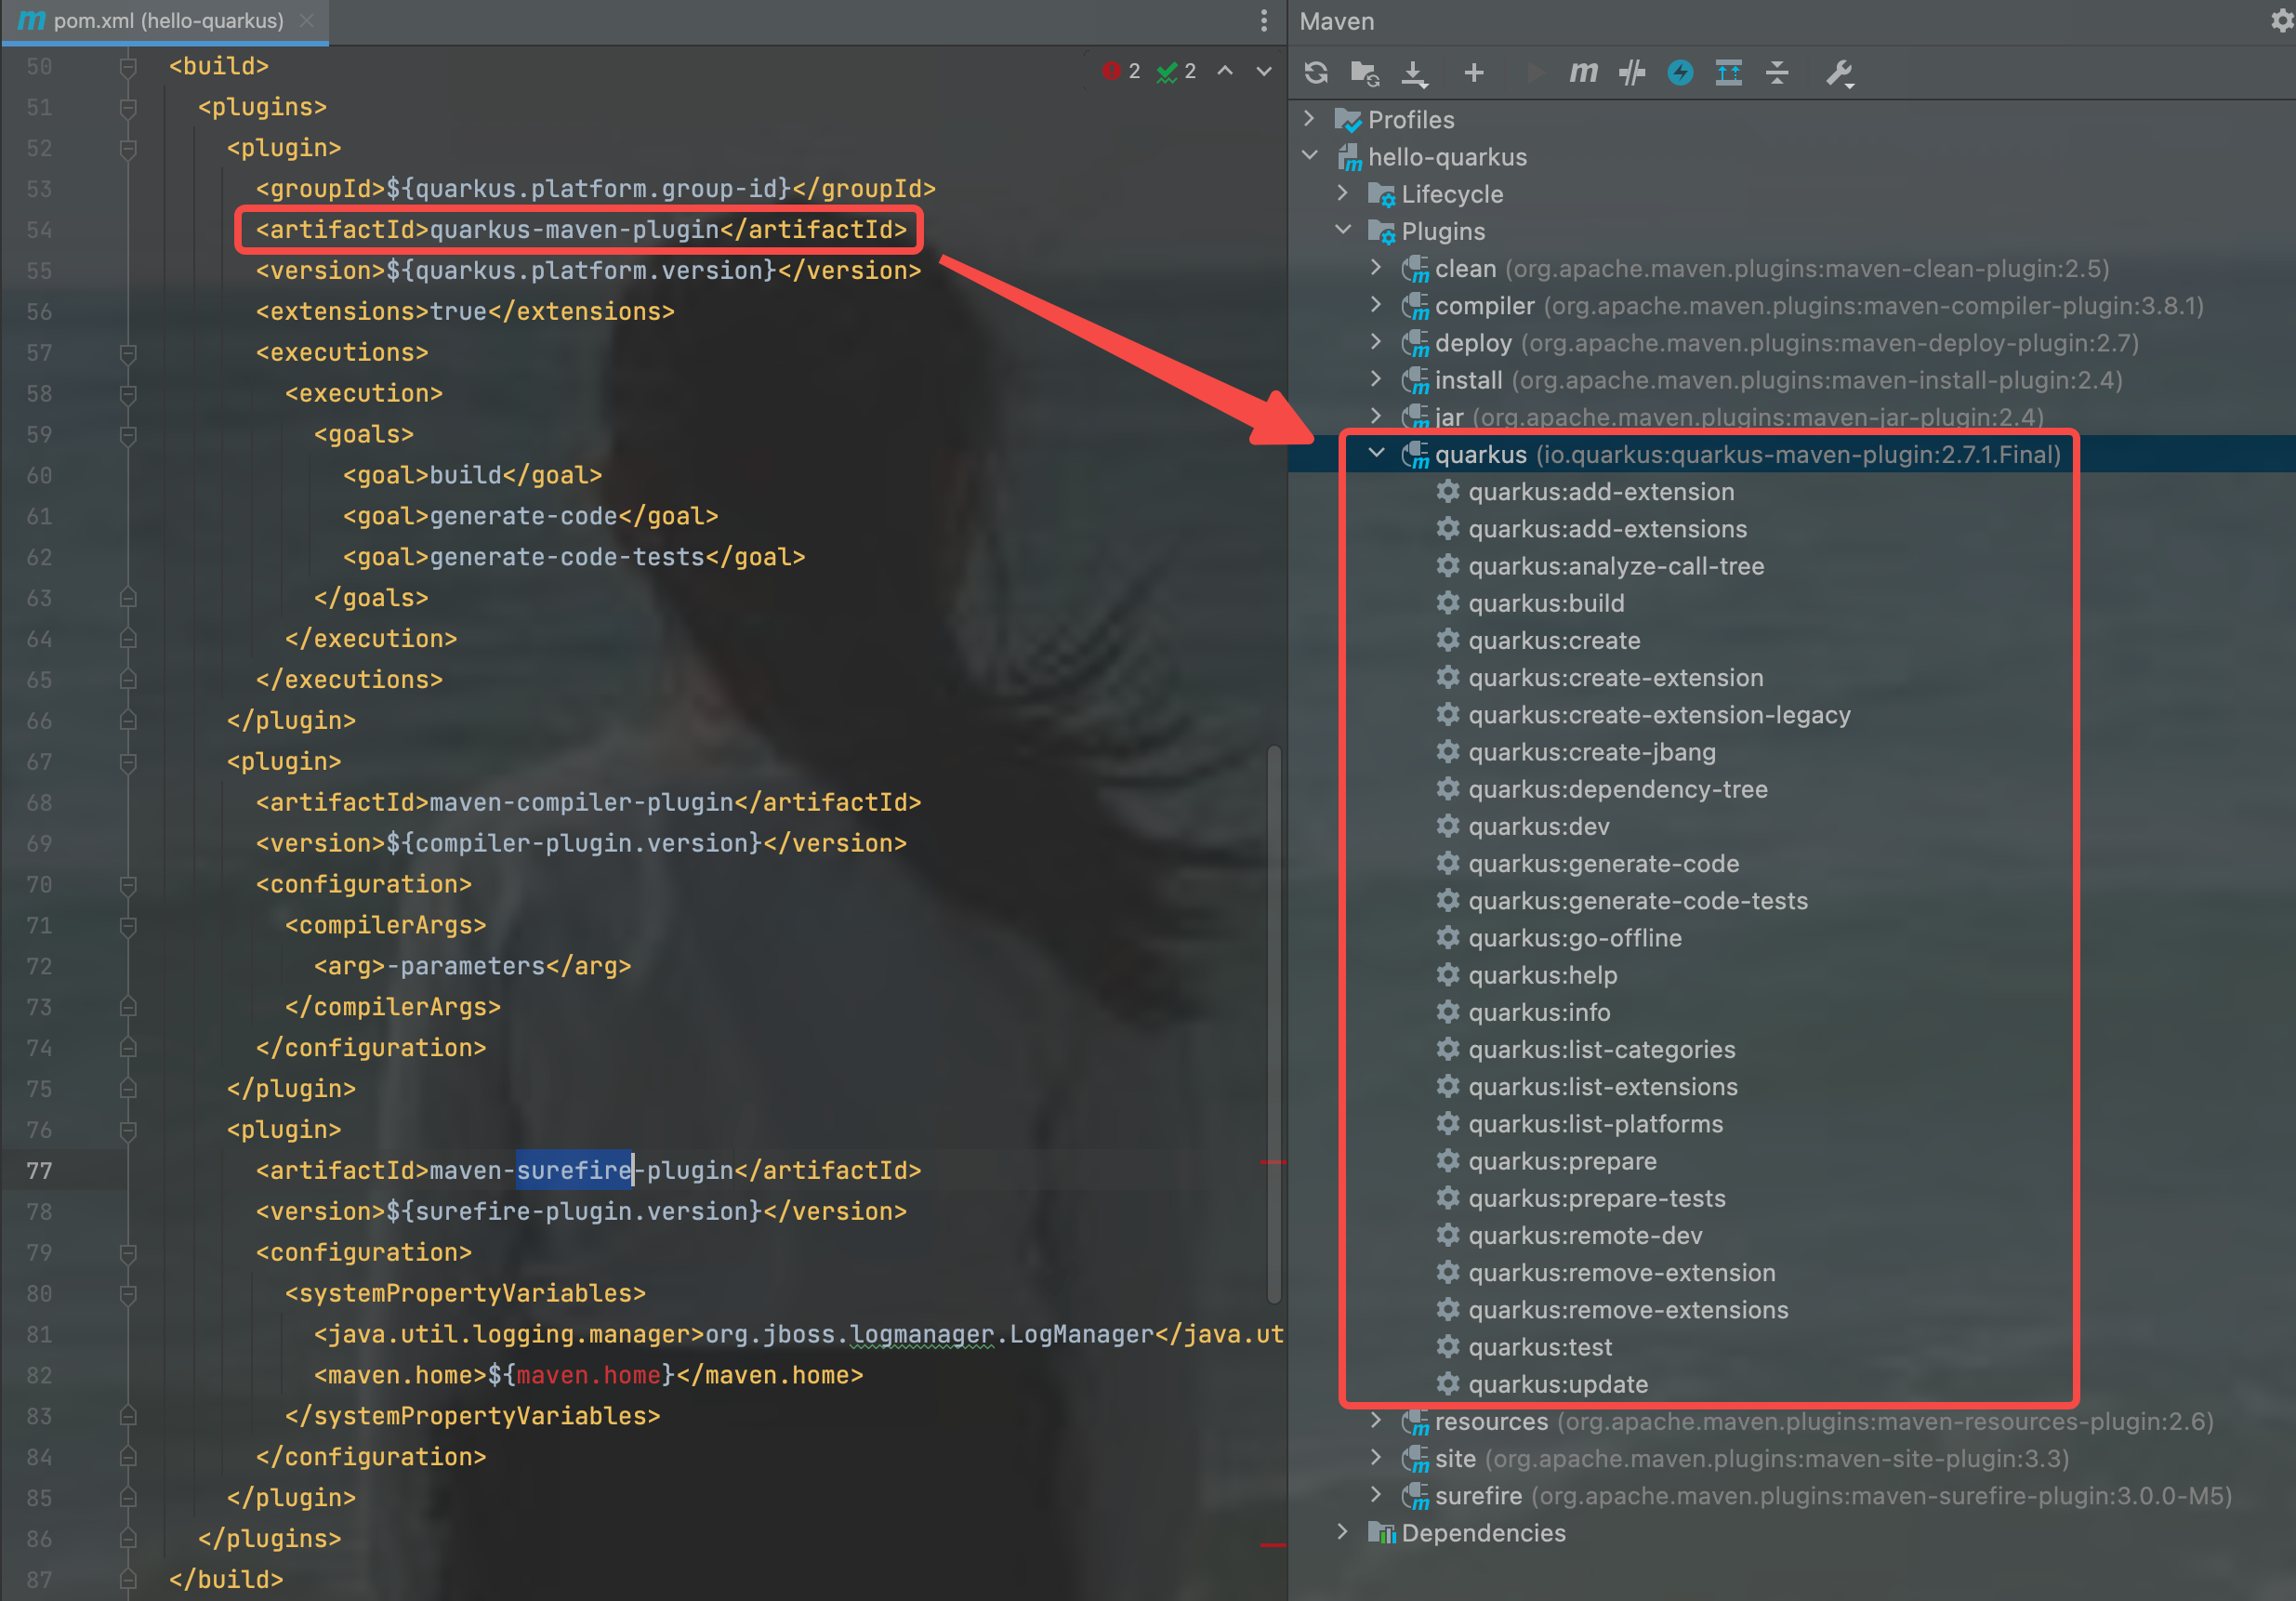Select the quarkus:build goal
Image resolution: width=2296 pixels, height=1601 pixels.
tap(1546, 603)
